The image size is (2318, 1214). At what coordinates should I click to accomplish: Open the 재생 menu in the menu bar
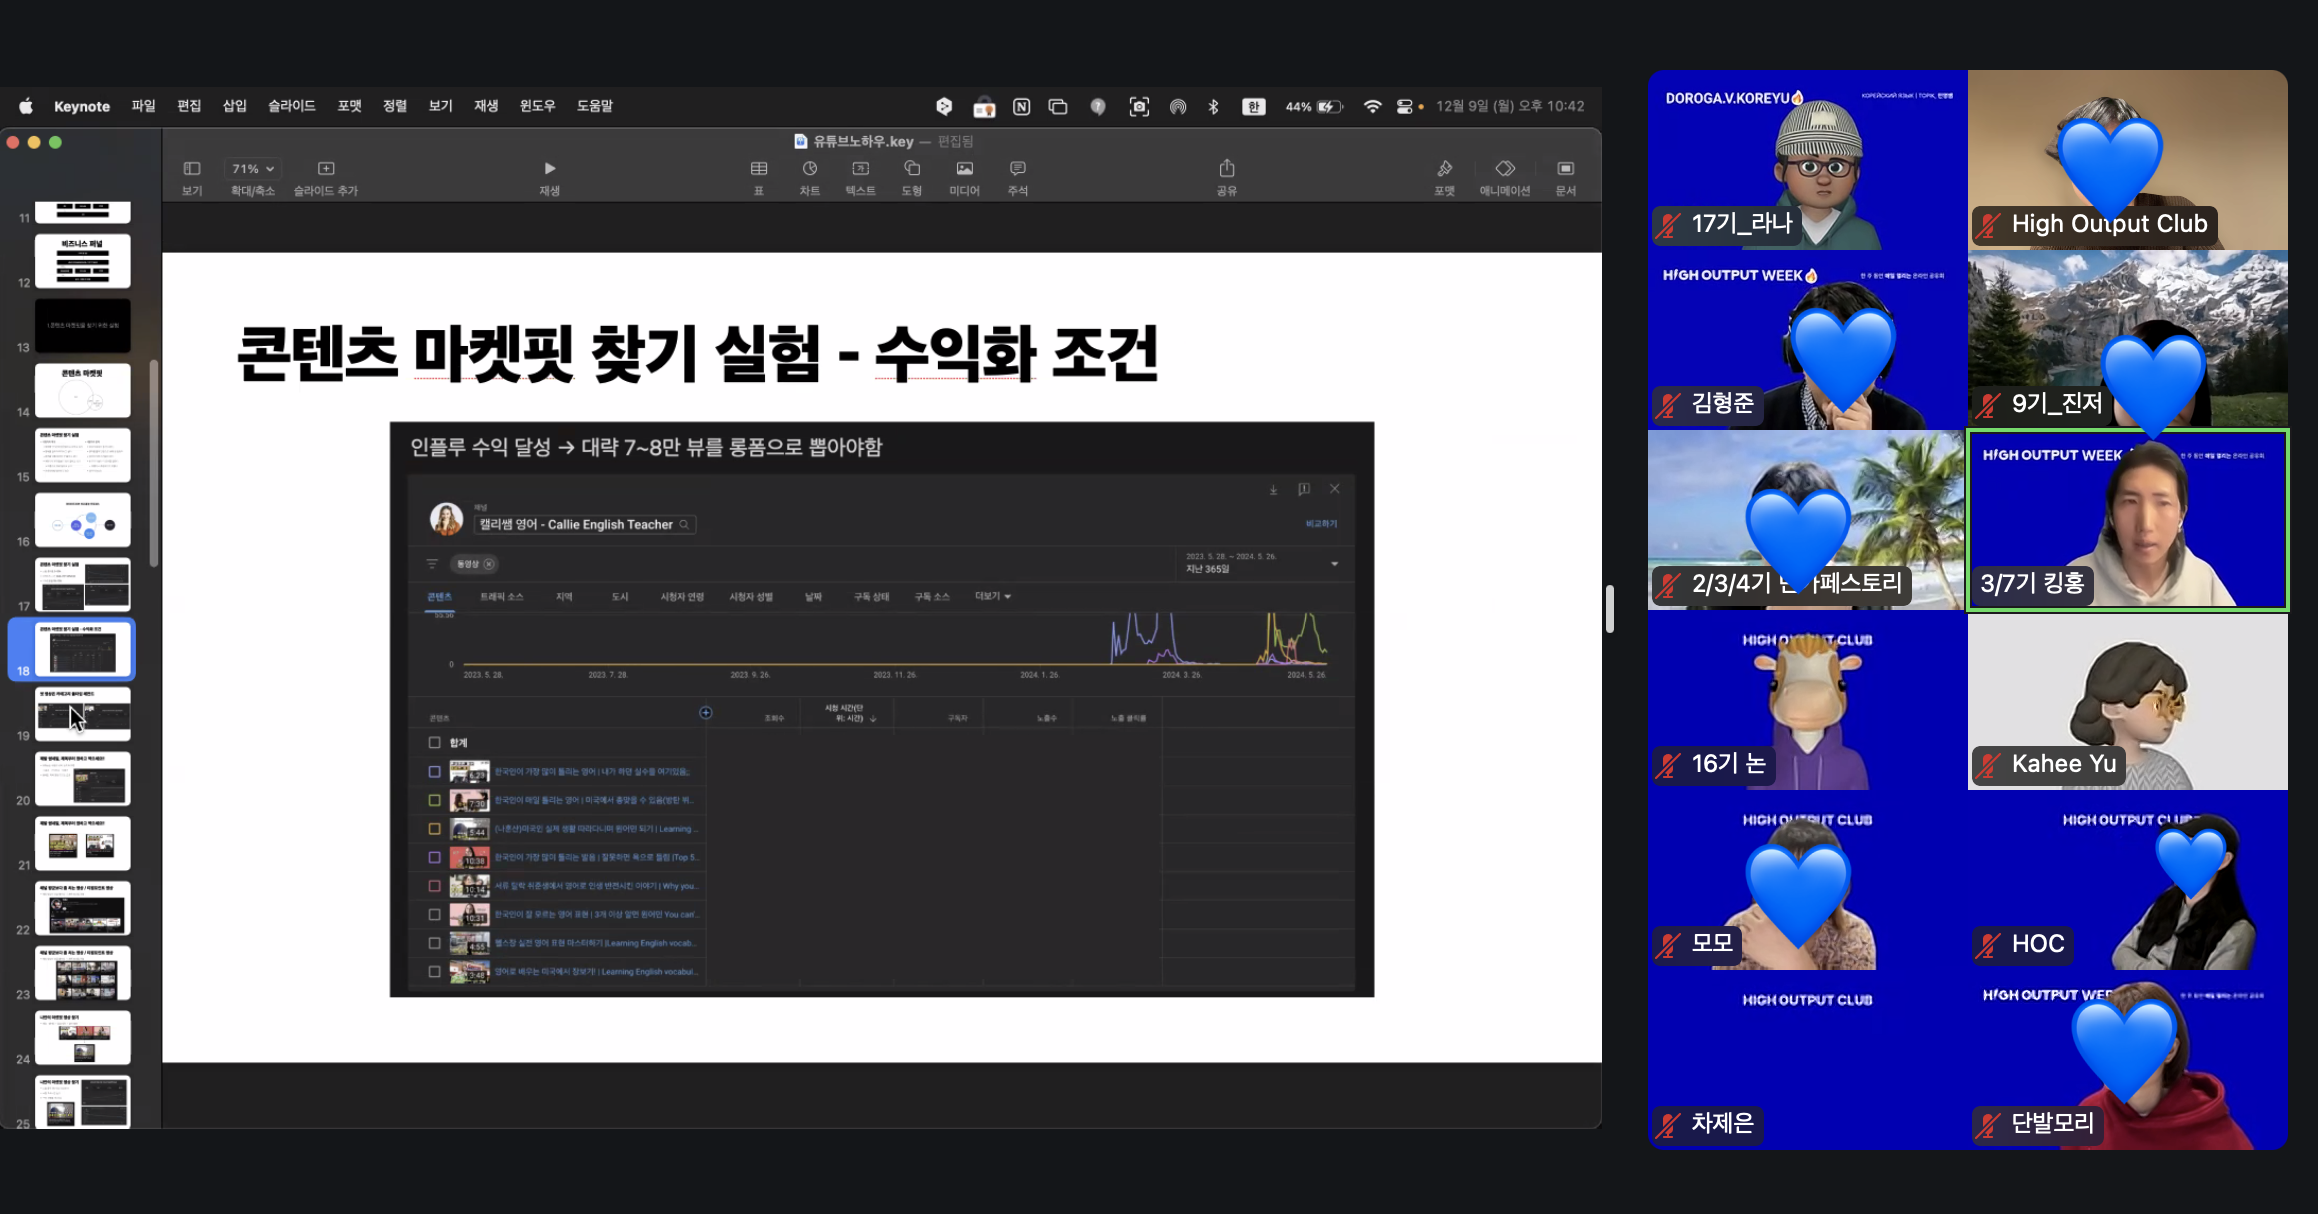[x=486, y=106]
